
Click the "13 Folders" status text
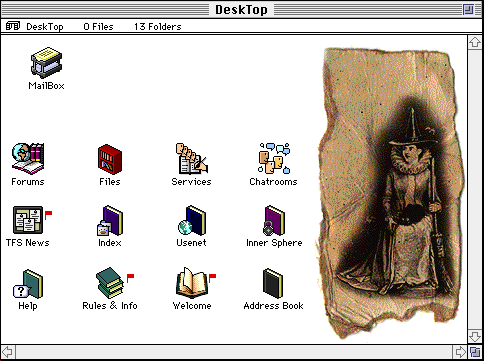click(x=158, y=27)
